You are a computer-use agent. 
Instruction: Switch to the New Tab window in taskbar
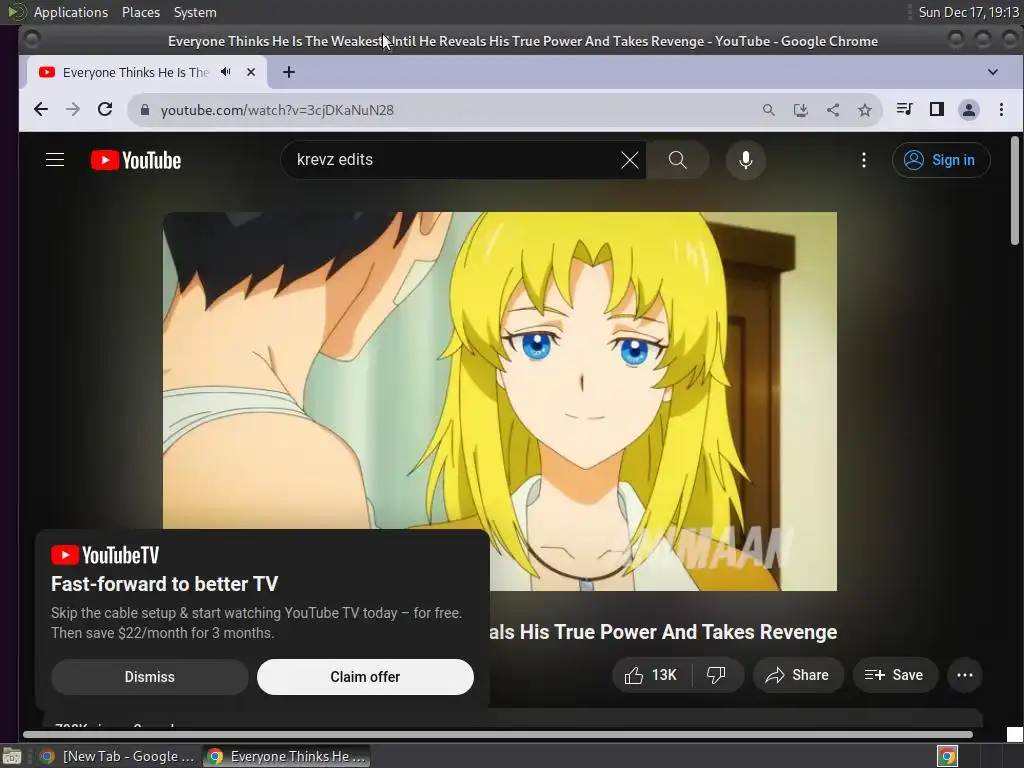(116, 756)
